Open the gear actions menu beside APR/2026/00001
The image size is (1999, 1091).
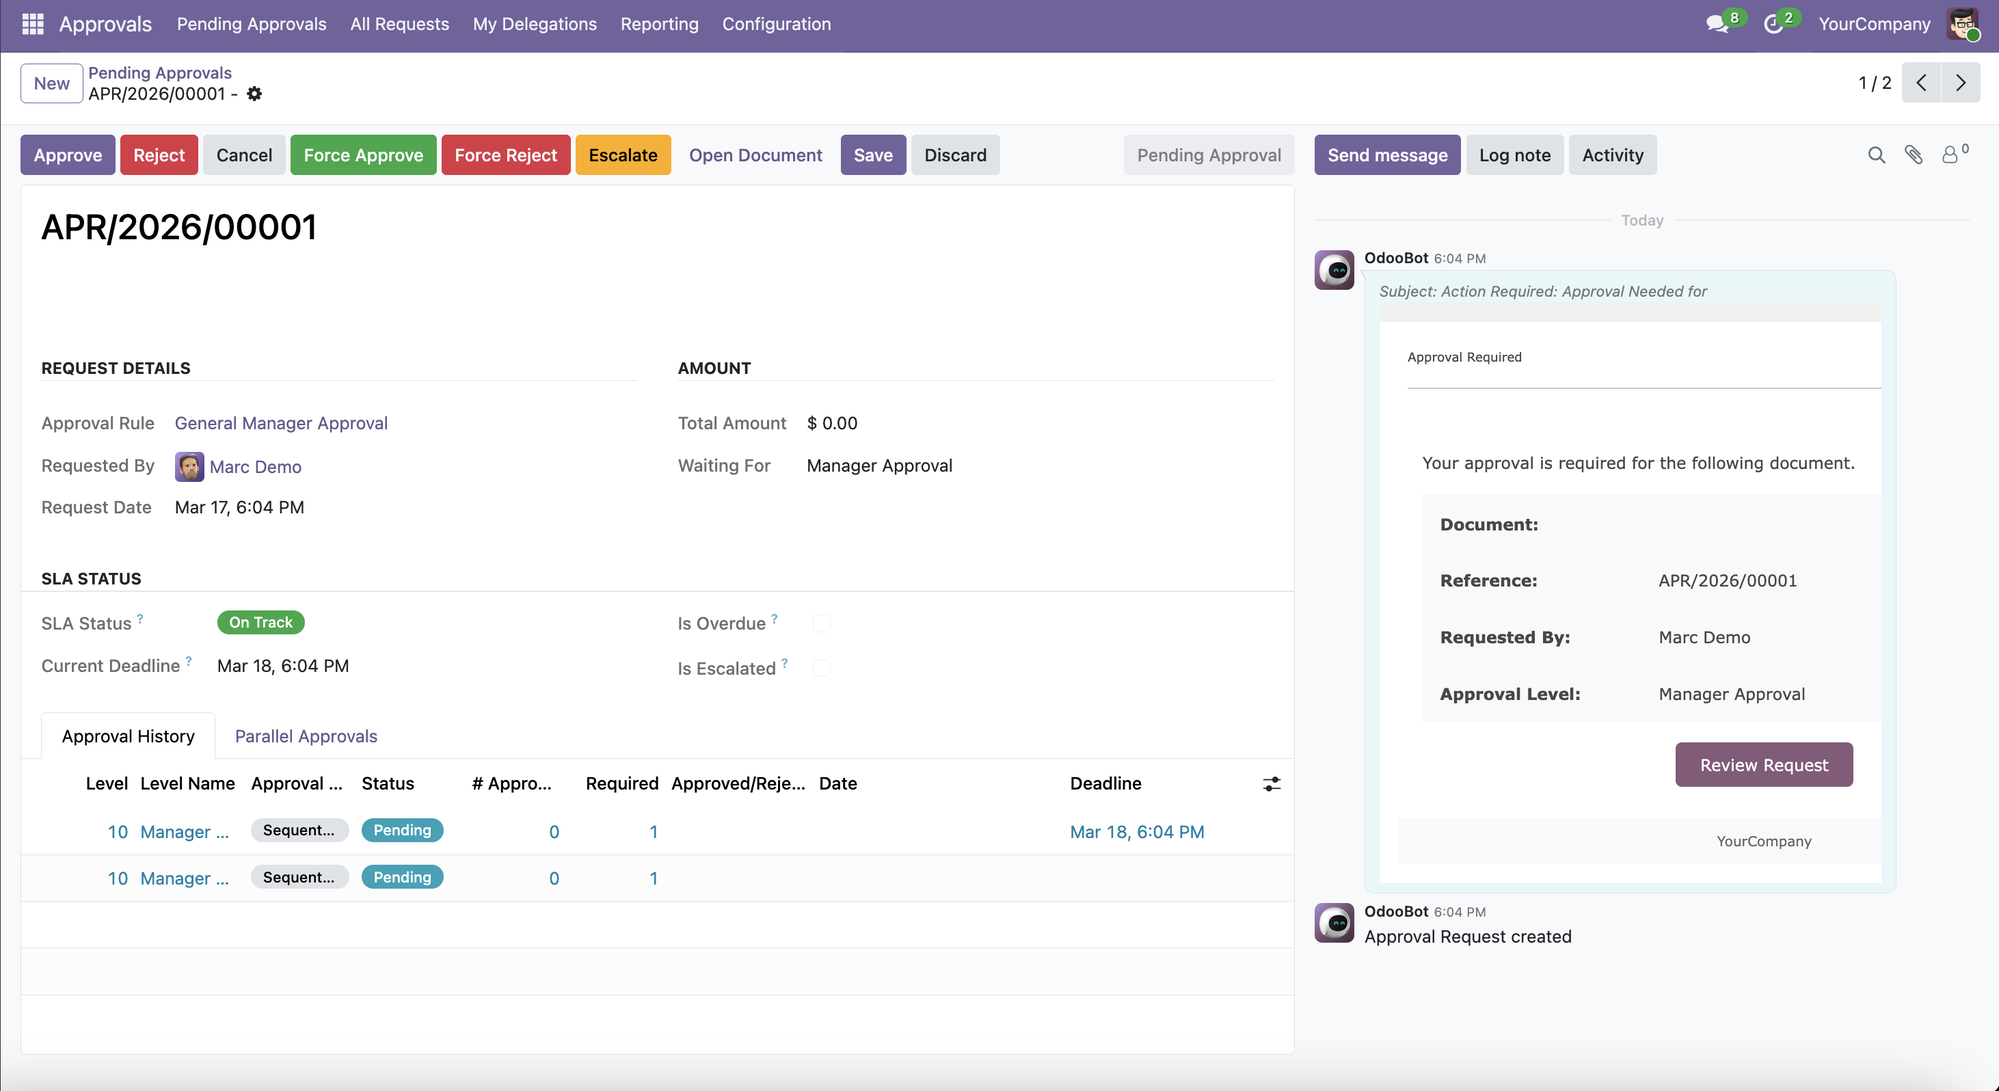[255, 94]
